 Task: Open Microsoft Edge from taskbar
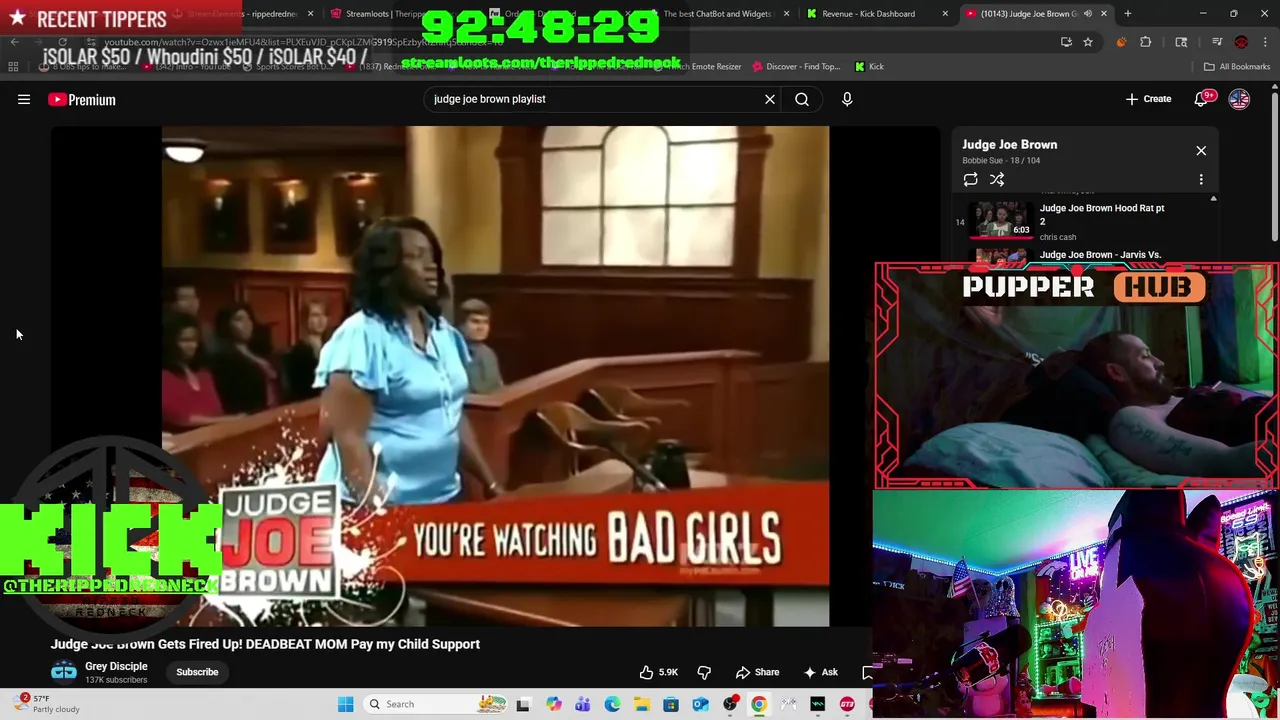612,704
